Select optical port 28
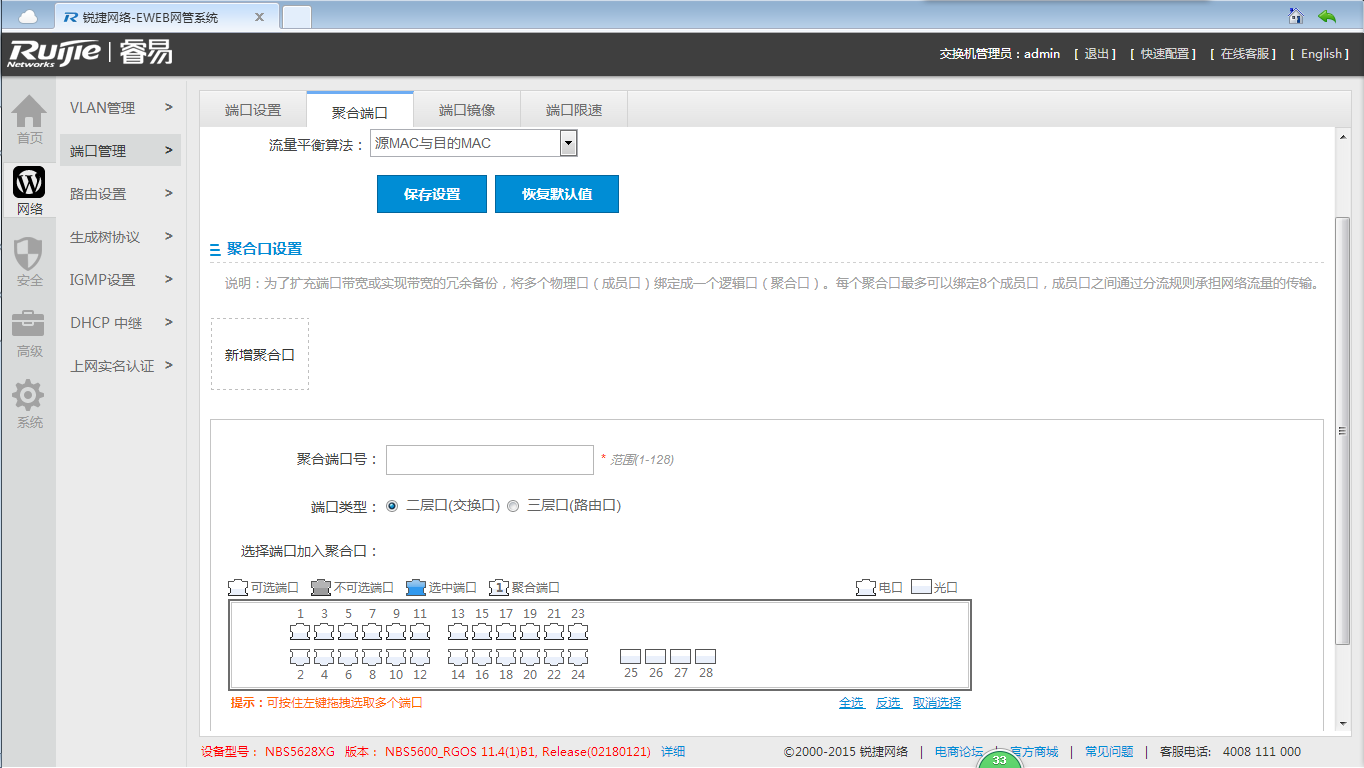The image size is (1364, 768). click(705, 657)
